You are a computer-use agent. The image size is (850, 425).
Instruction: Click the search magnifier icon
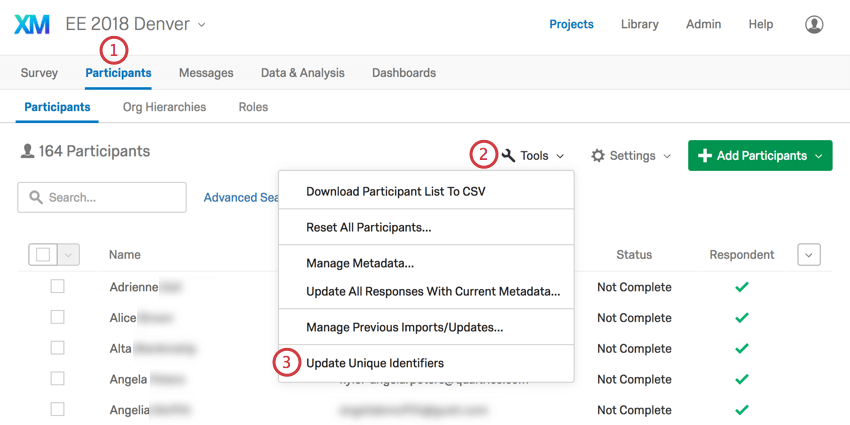point(36,198)
